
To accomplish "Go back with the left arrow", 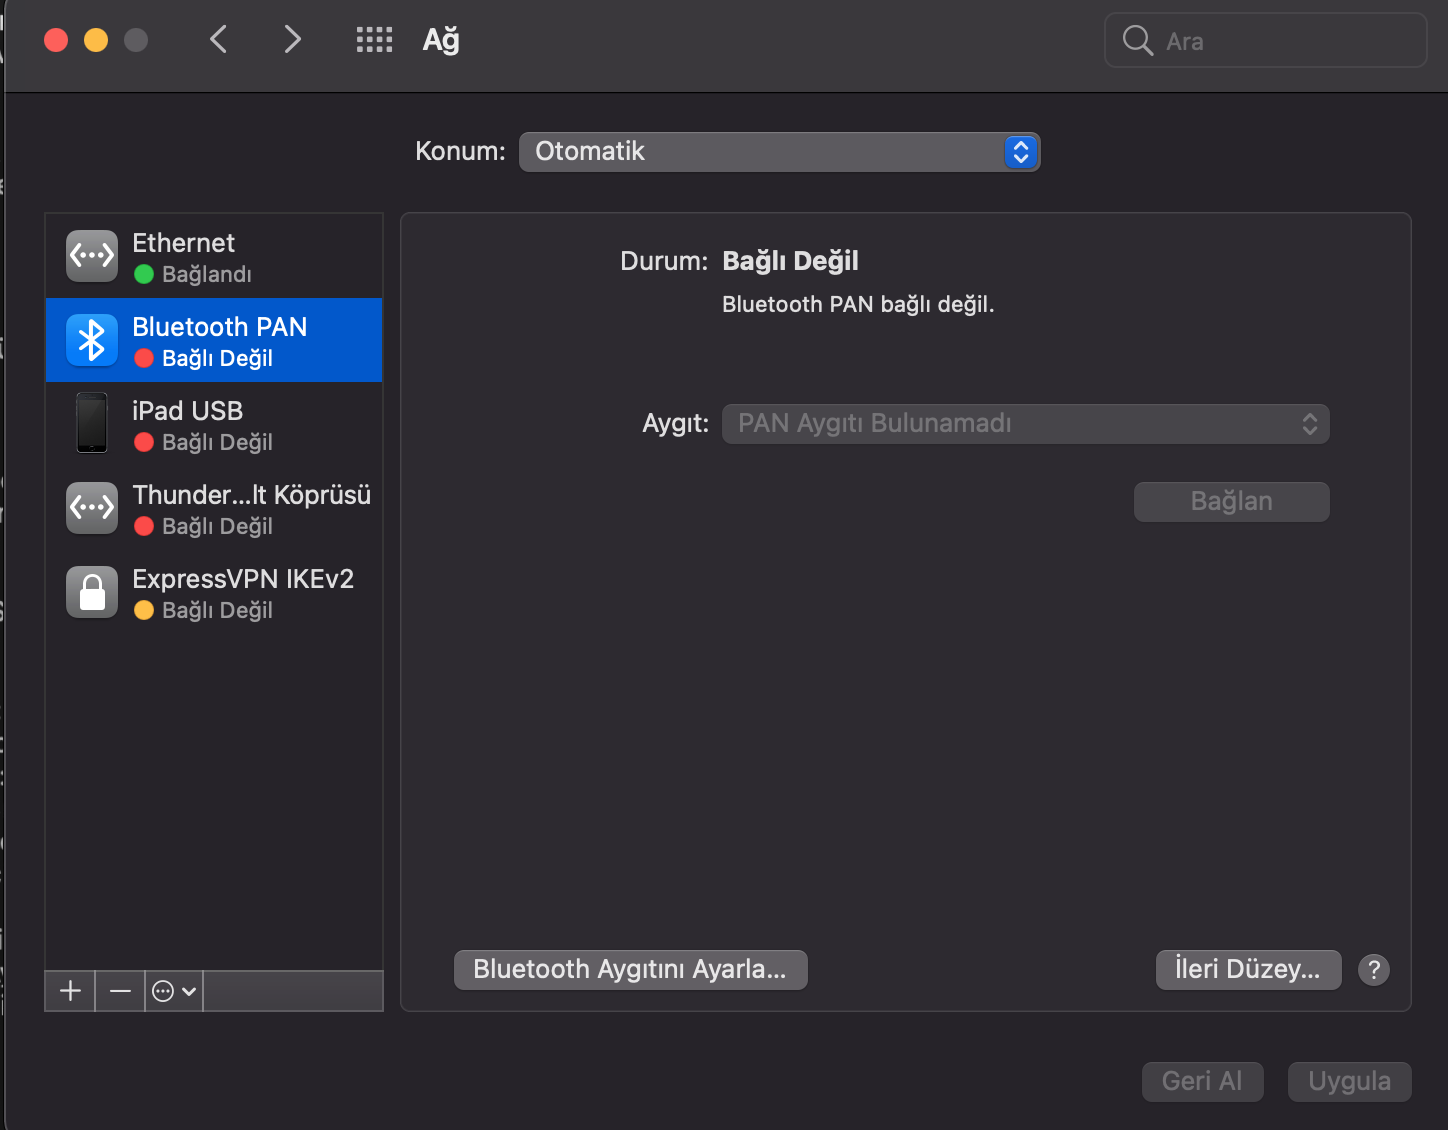I will 219,40.
